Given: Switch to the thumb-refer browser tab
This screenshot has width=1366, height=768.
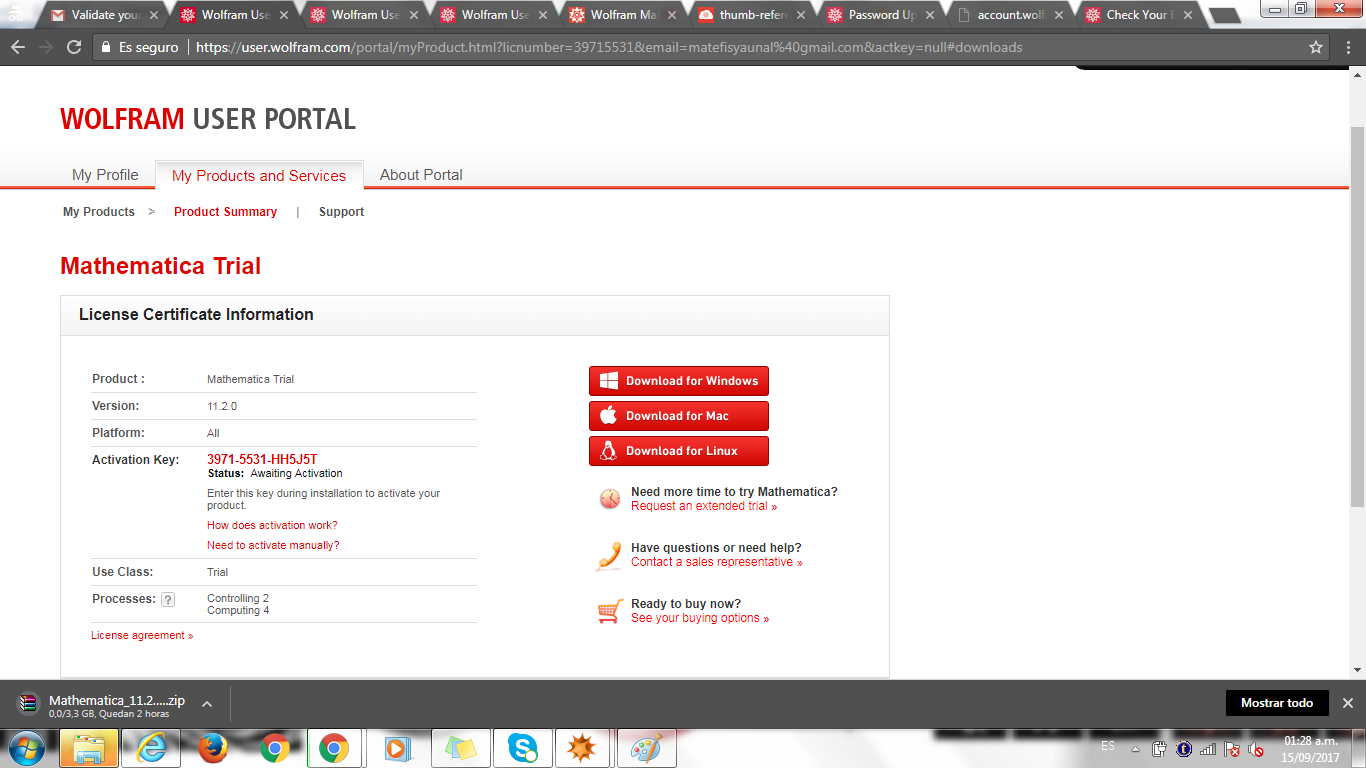Looking at the screenshot, I should [752, 15].
